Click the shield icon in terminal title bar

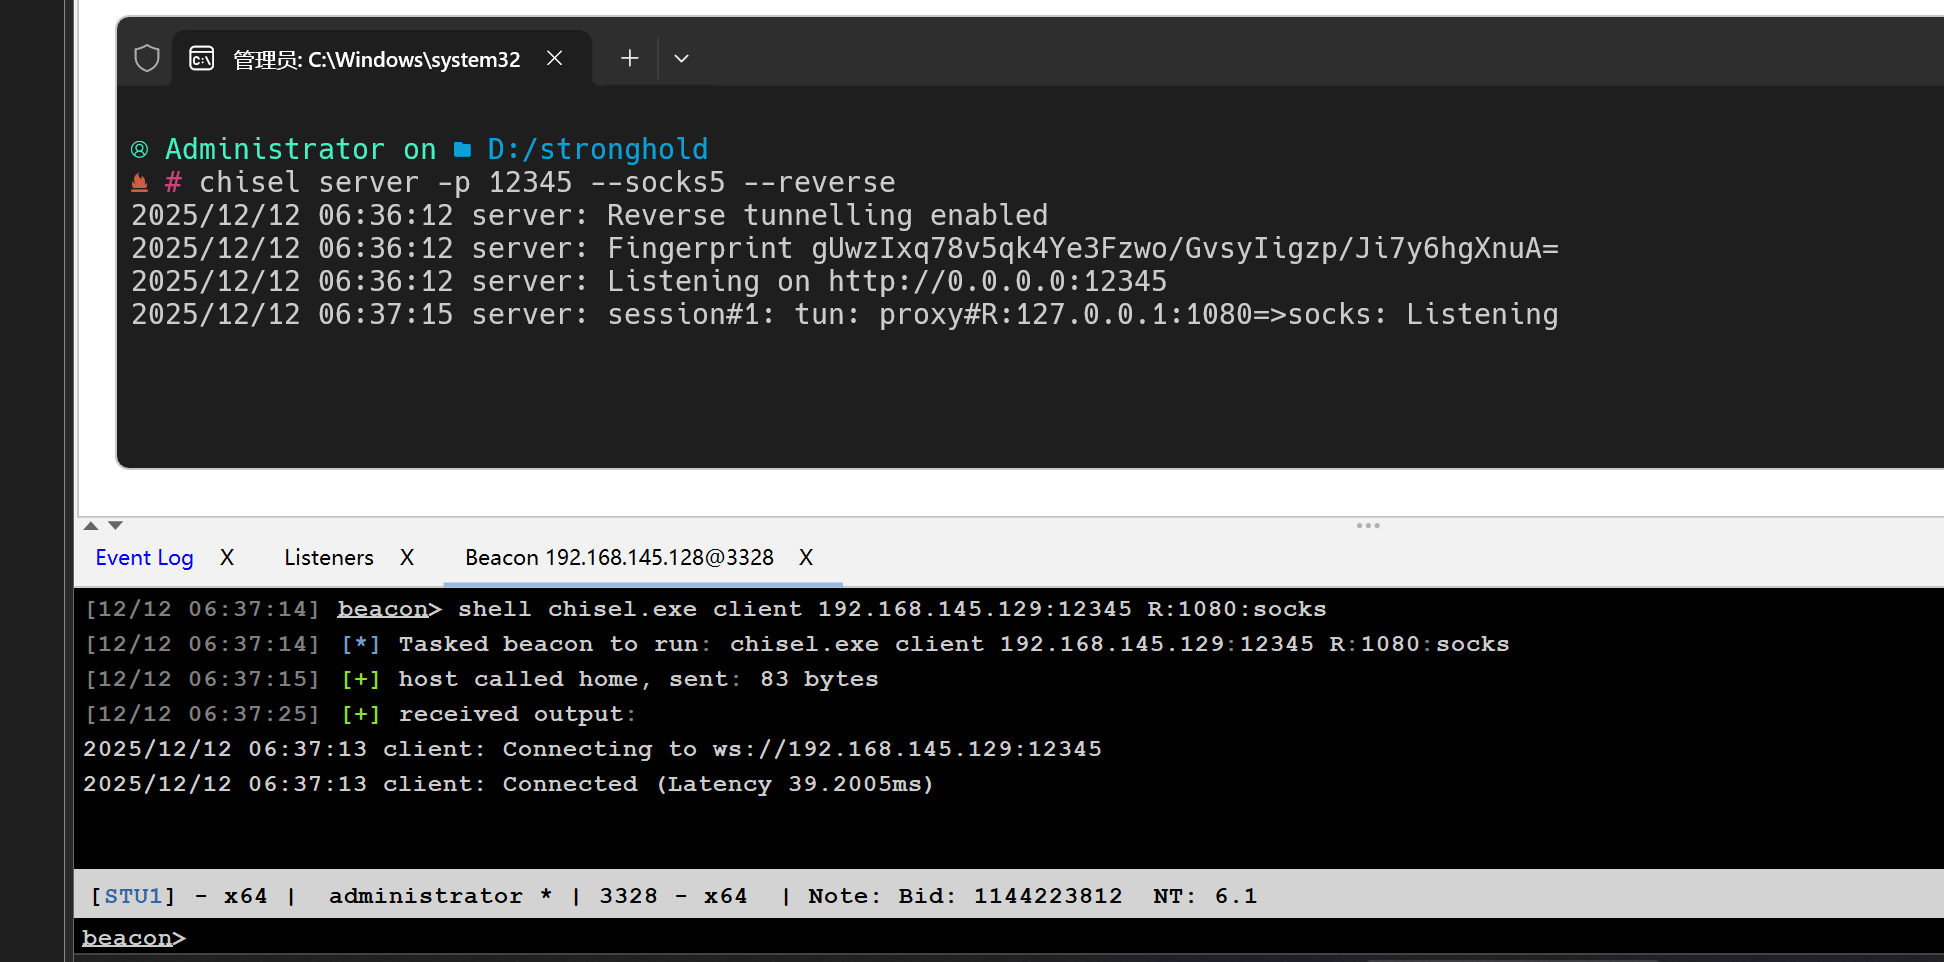click(x=147, y=59)
